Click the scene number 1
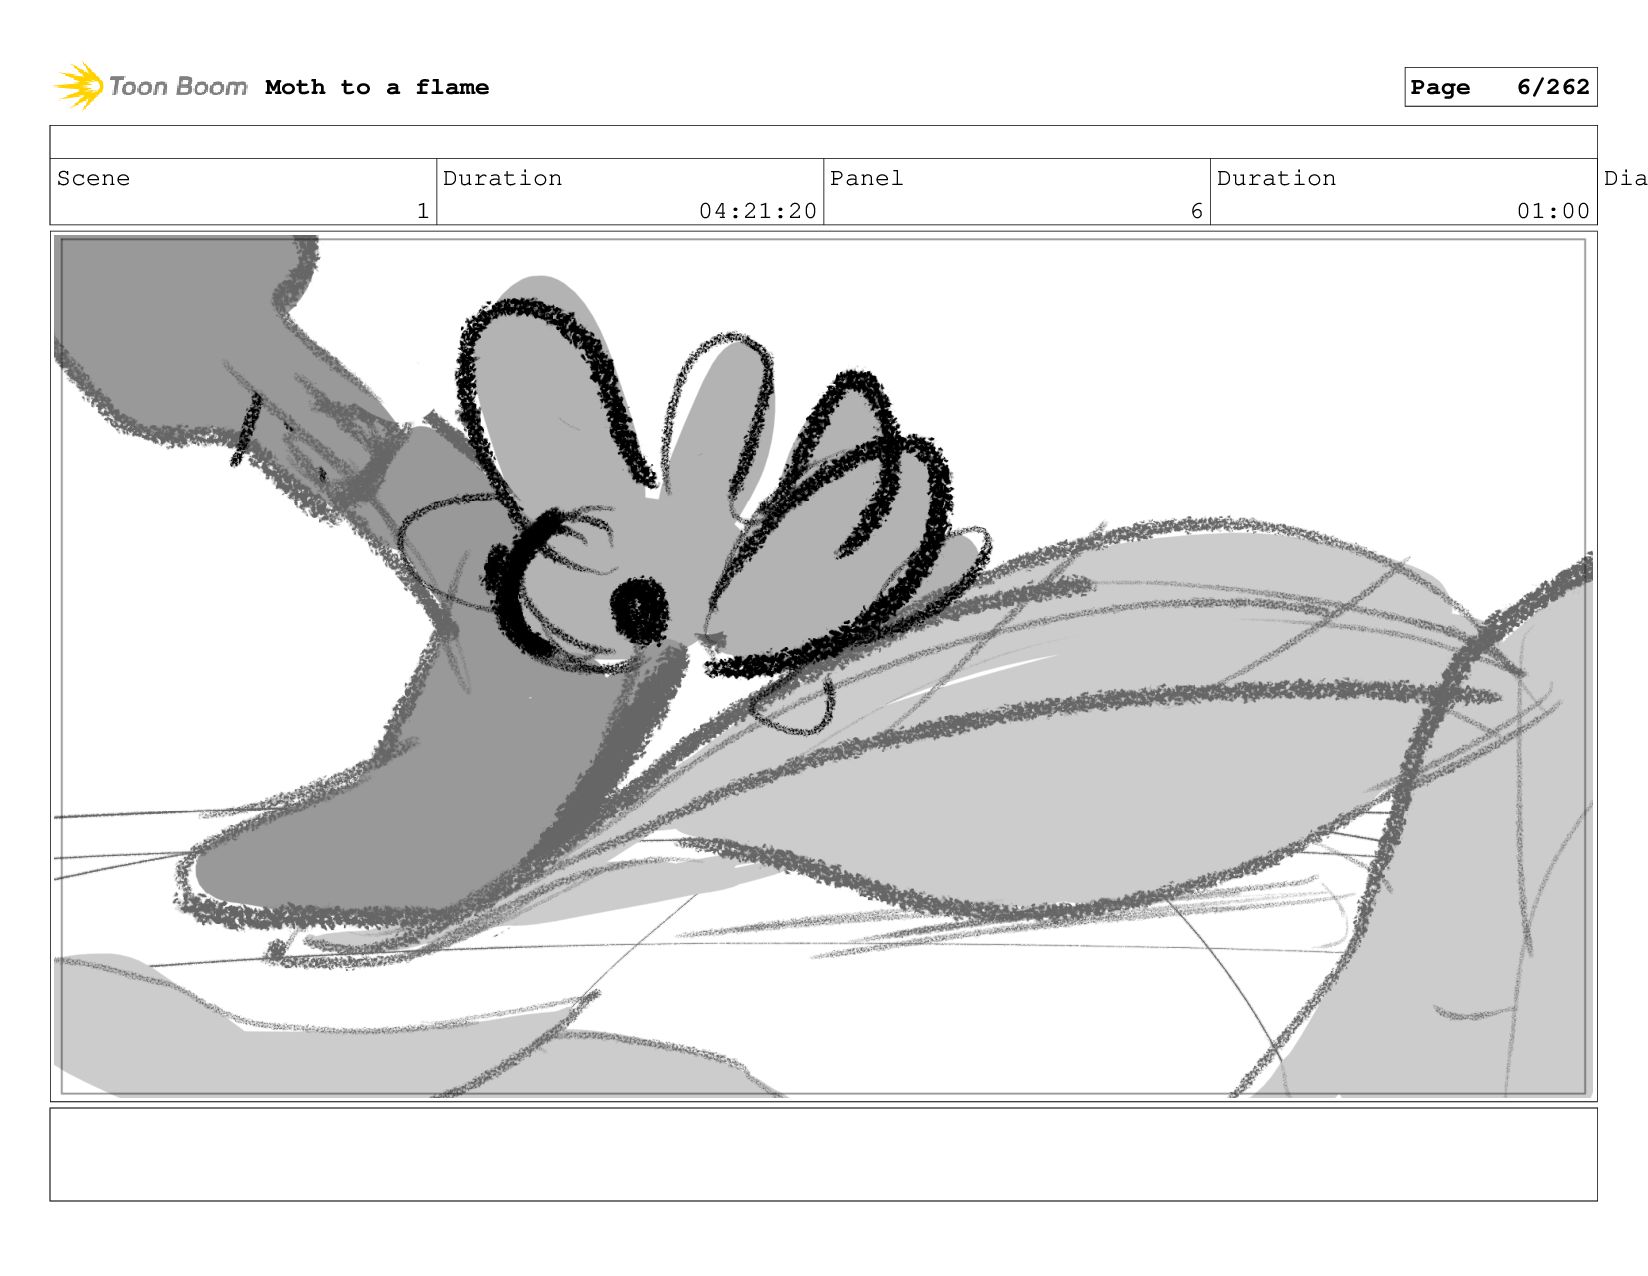Image resolution: width=1648 pixels, height=1276 pixels. pyautogui.click(x=423, y=211)
